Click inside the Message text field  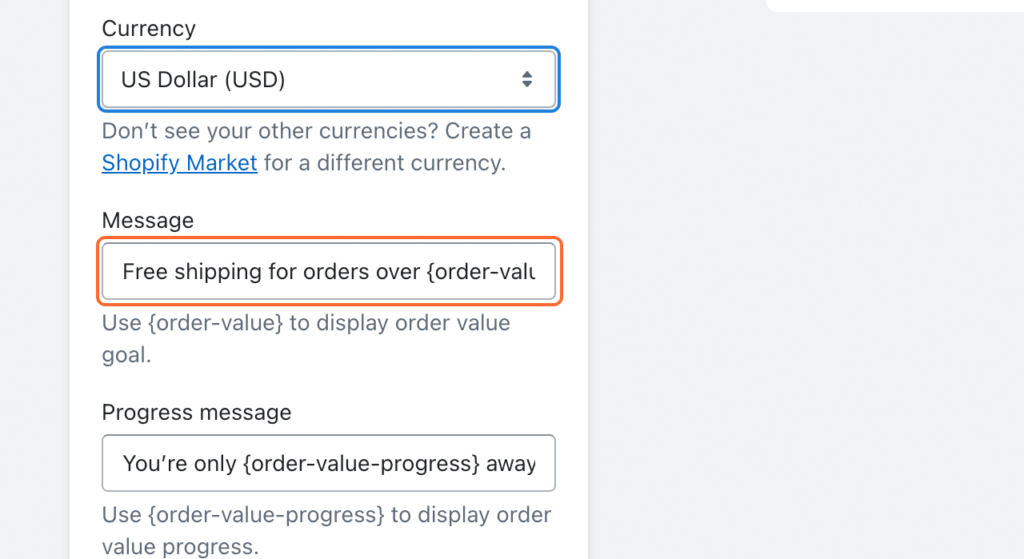point(328,271)
